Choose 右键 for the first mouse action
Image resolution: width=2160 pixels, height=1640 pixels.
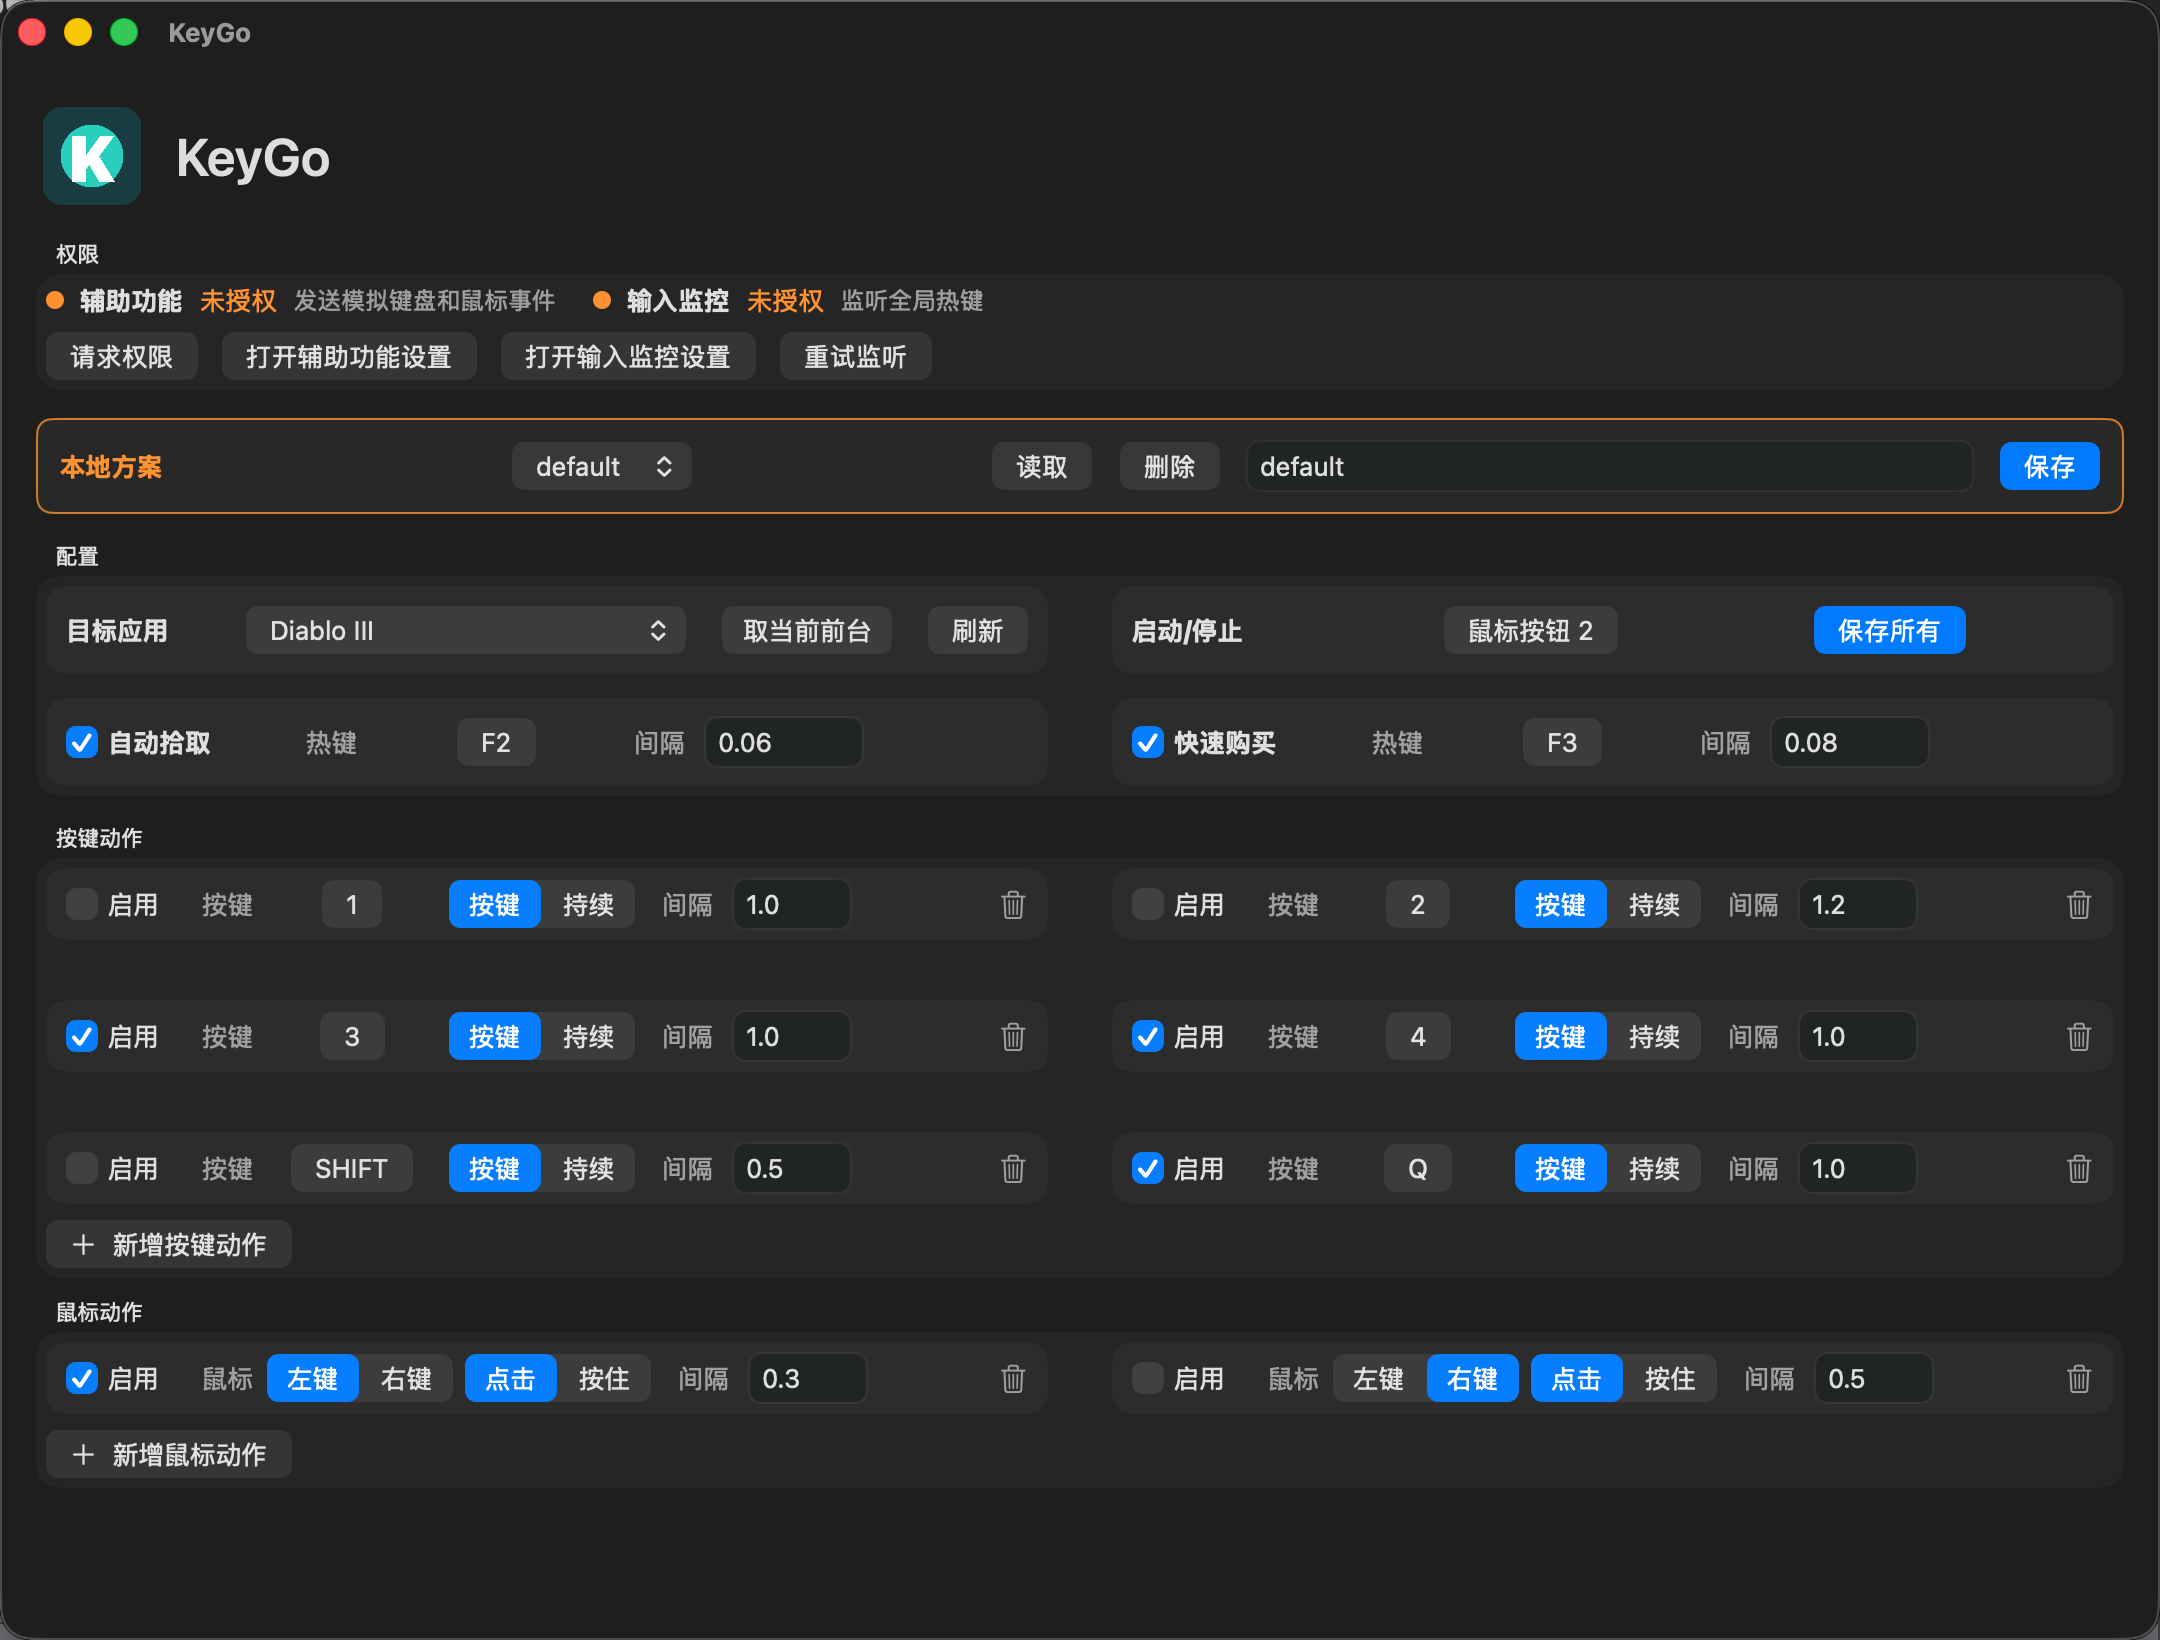point(406,1379)
